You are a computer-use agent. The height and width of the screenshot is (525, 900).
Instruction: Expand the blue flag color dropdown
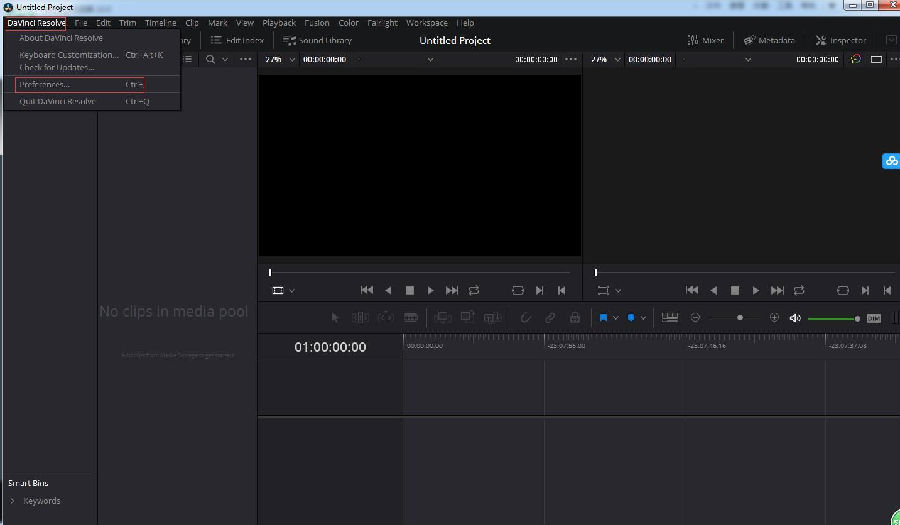616,318
